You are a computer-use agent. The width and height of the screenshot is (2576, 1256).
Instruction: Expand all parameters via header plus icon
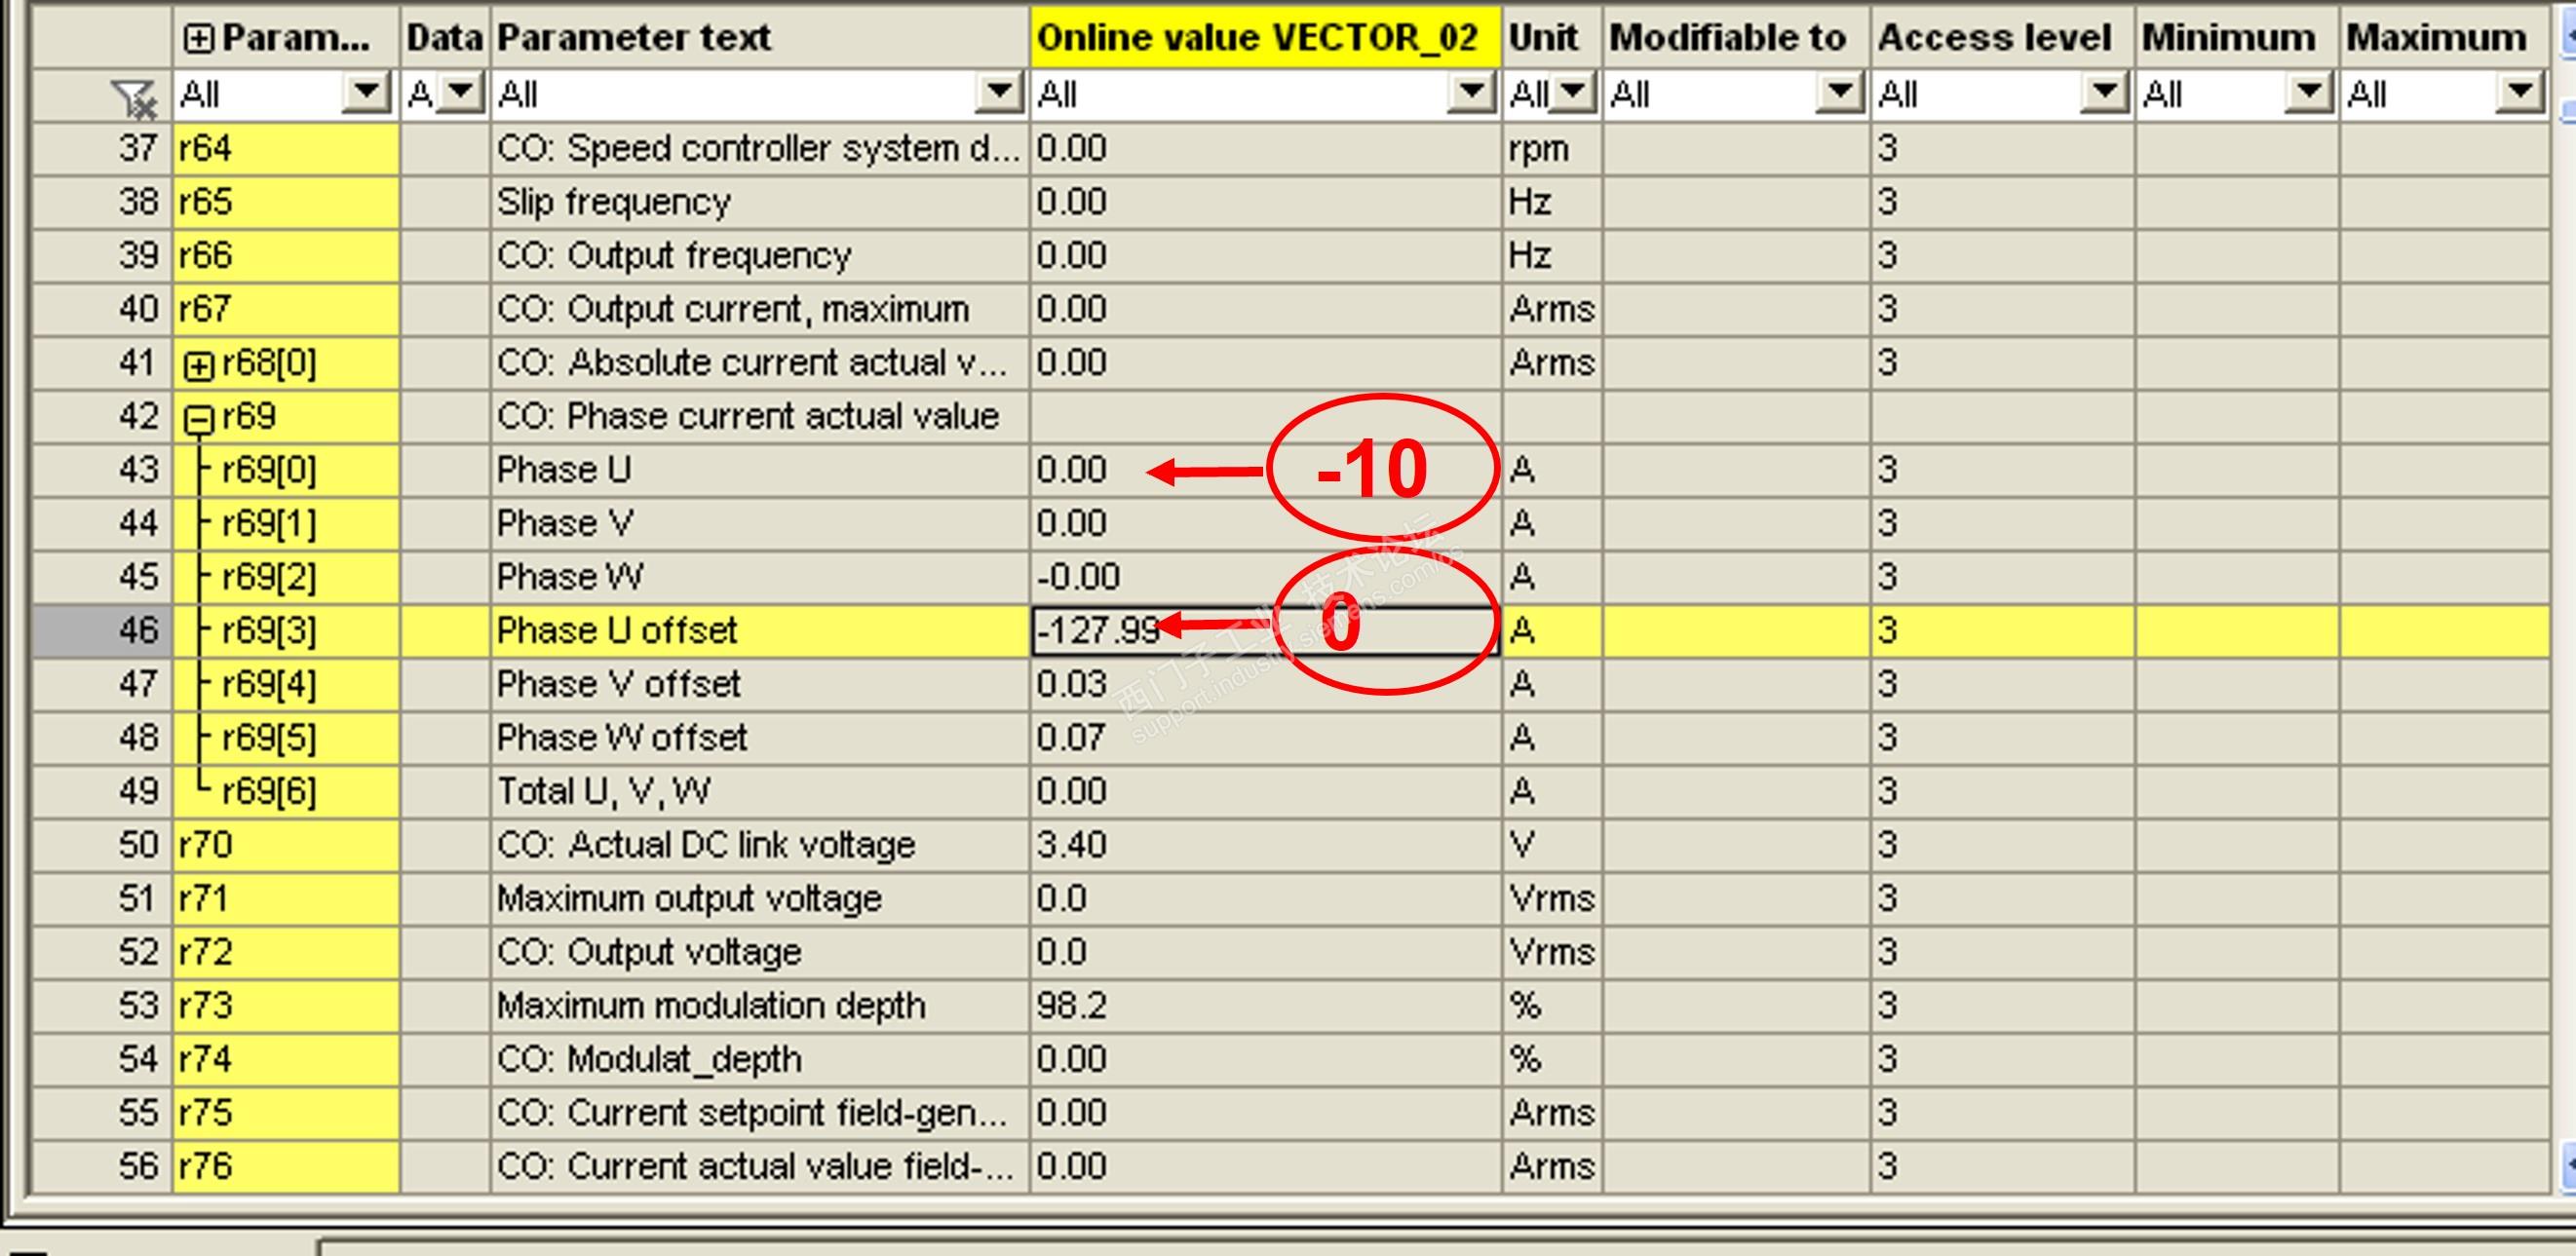(x=198, y=39)
